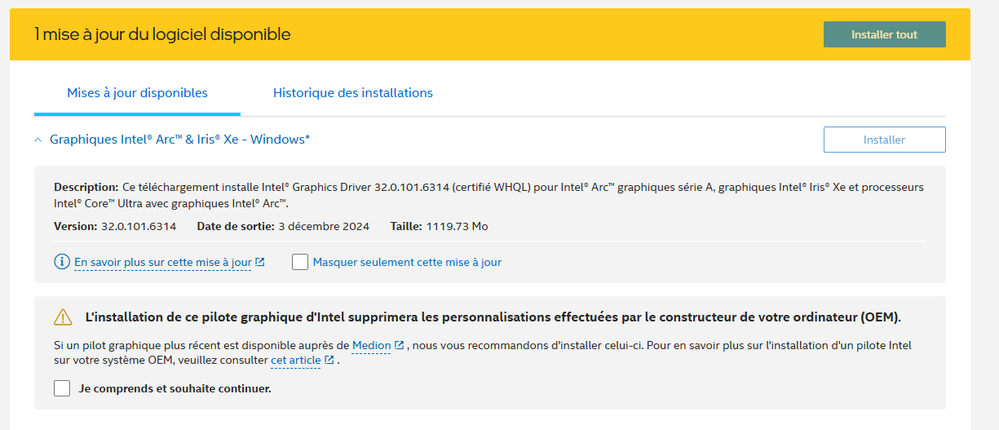Click the yellow warning triangle icon
The width and height of the screenshot is (999, 430).
63,317
